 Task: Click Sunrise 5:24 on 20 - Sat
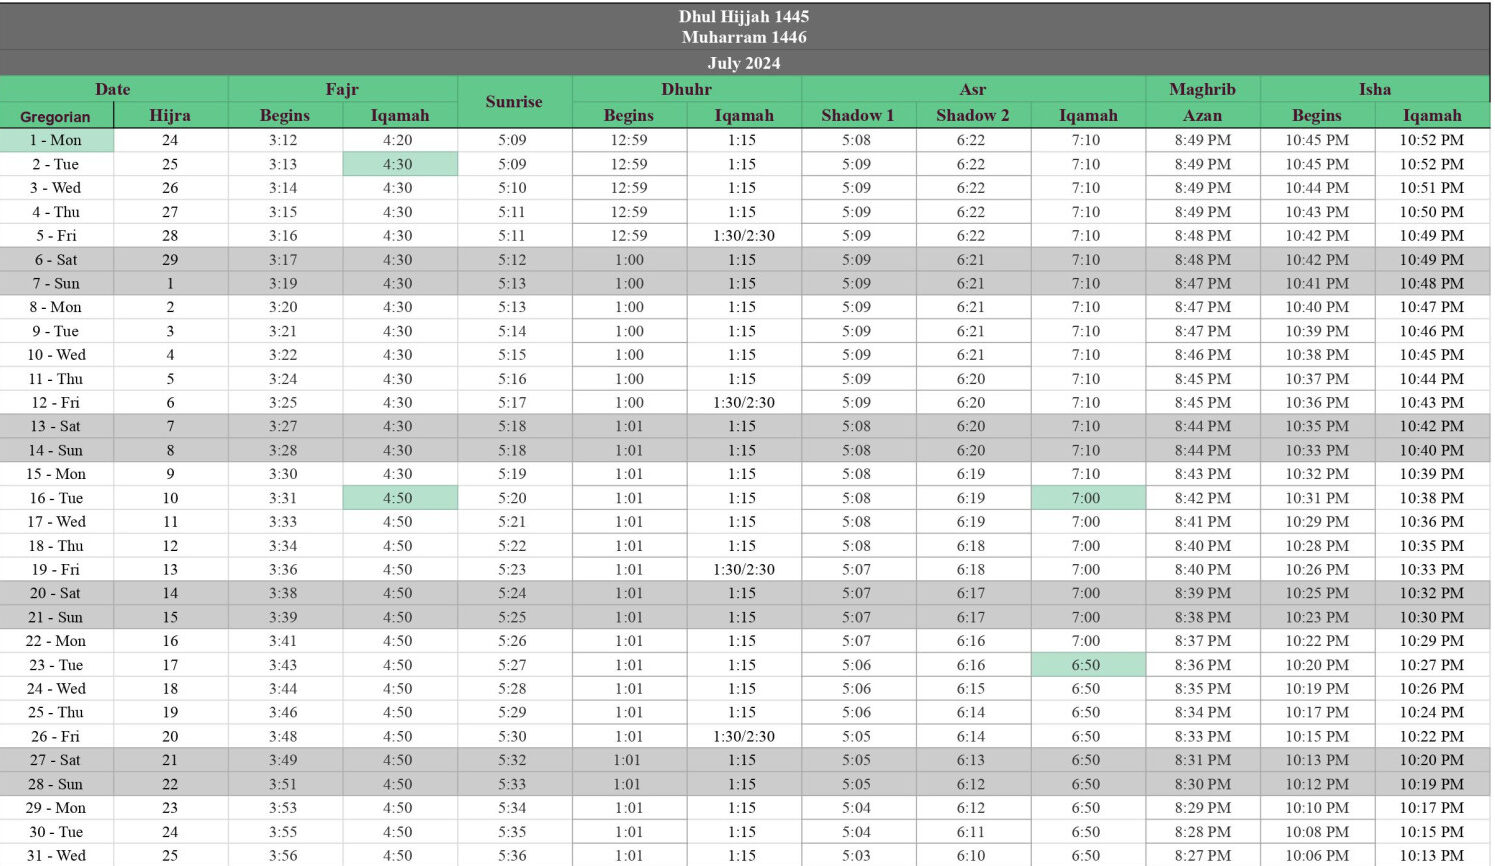pos(514,593)
